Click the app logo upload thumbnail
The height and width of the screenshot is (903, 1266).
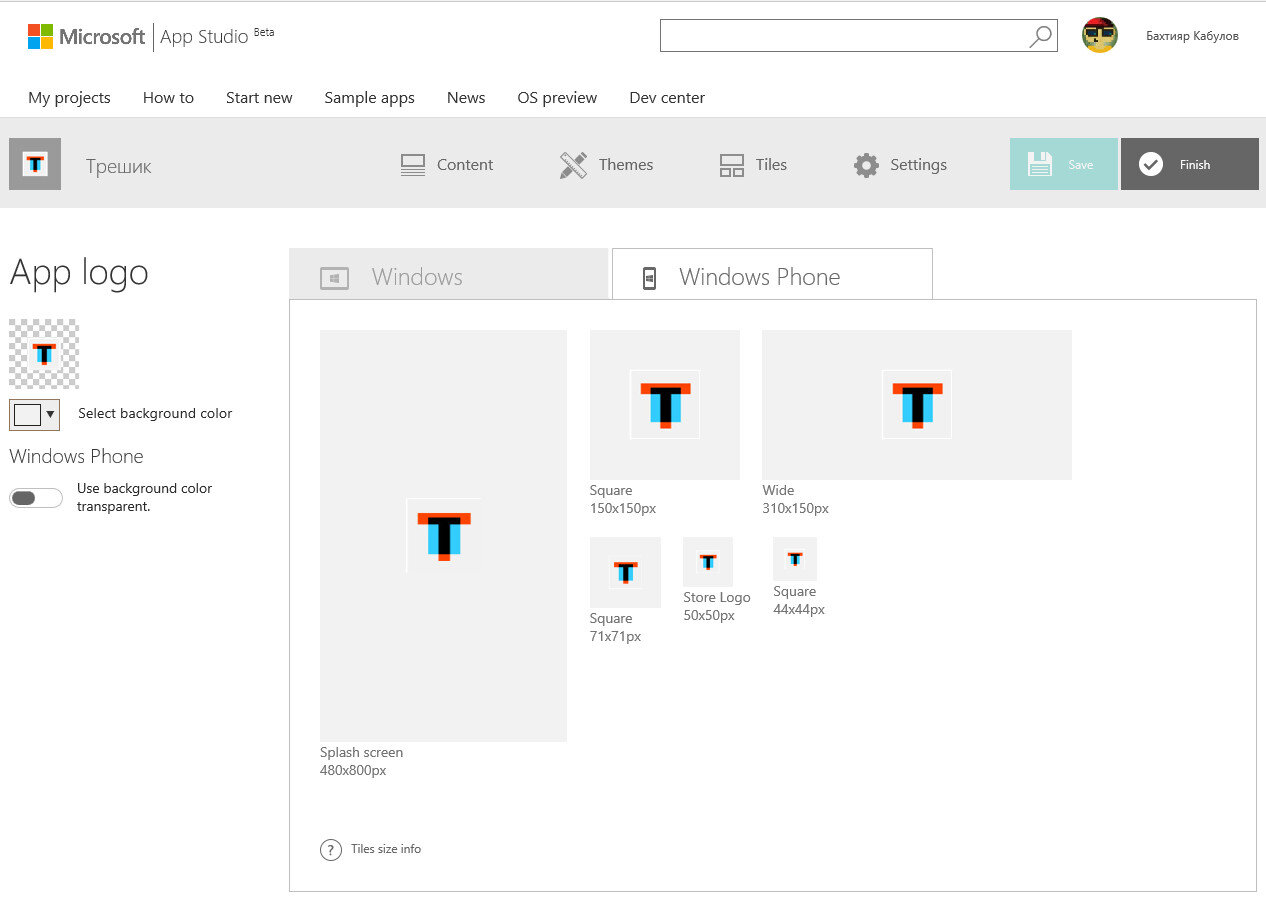[x=44, y=354]
